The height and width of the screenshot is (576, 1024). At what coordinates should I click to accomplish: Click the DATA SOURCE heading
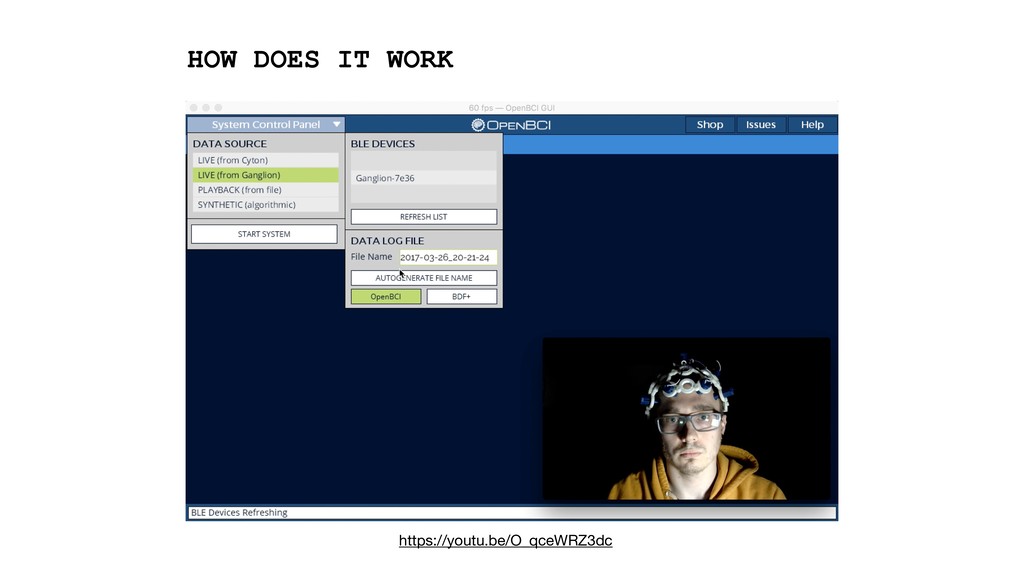[x=230, y=144]
